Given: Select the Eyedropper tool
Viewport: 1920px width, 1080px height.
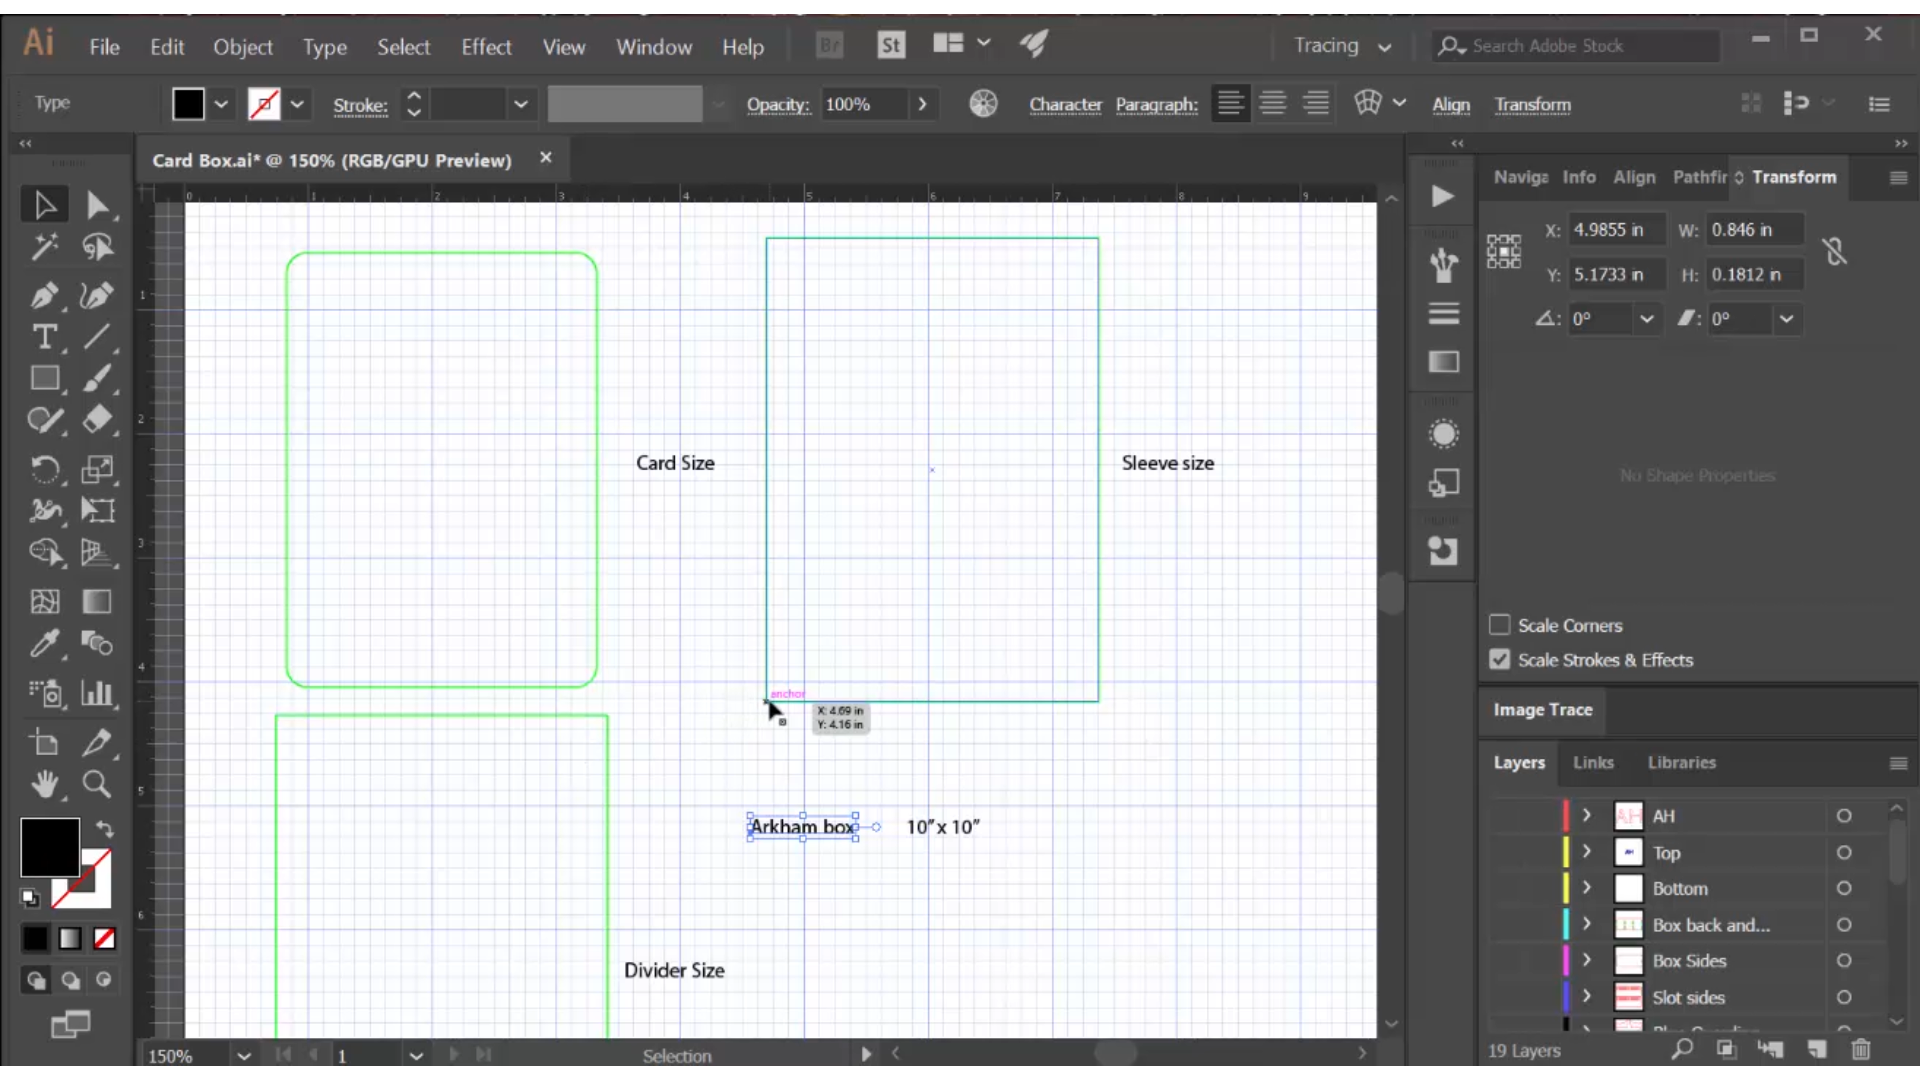Looking at the screenshot, I should click(x=44, y=645).
